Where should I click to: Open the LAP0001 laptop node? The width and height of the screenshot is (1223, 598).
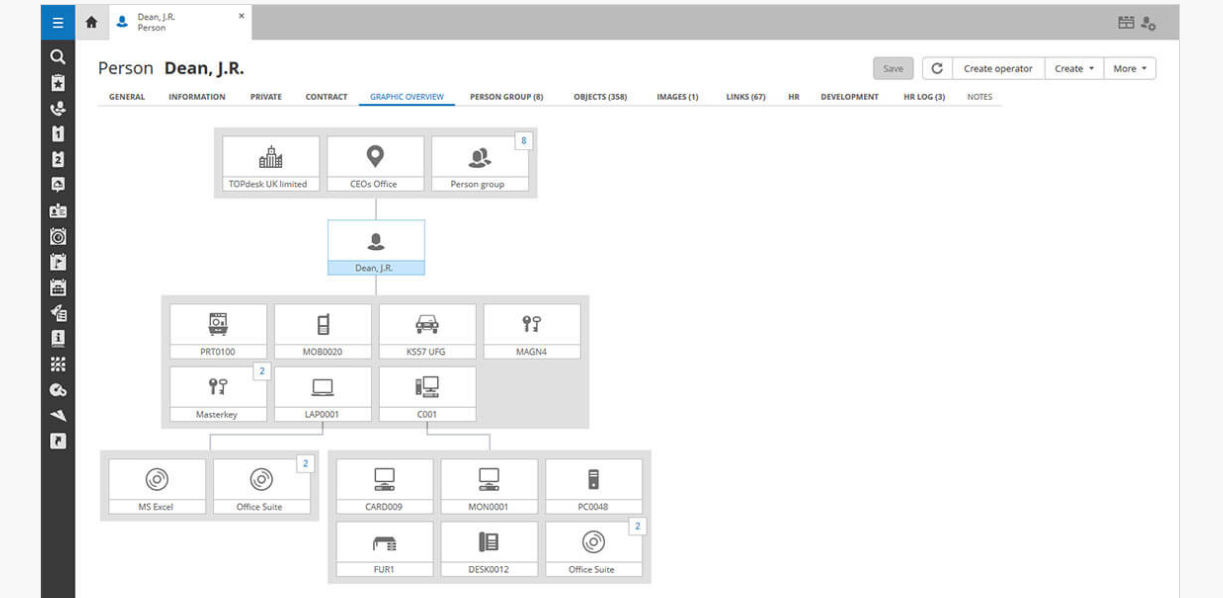coord(322,393)
